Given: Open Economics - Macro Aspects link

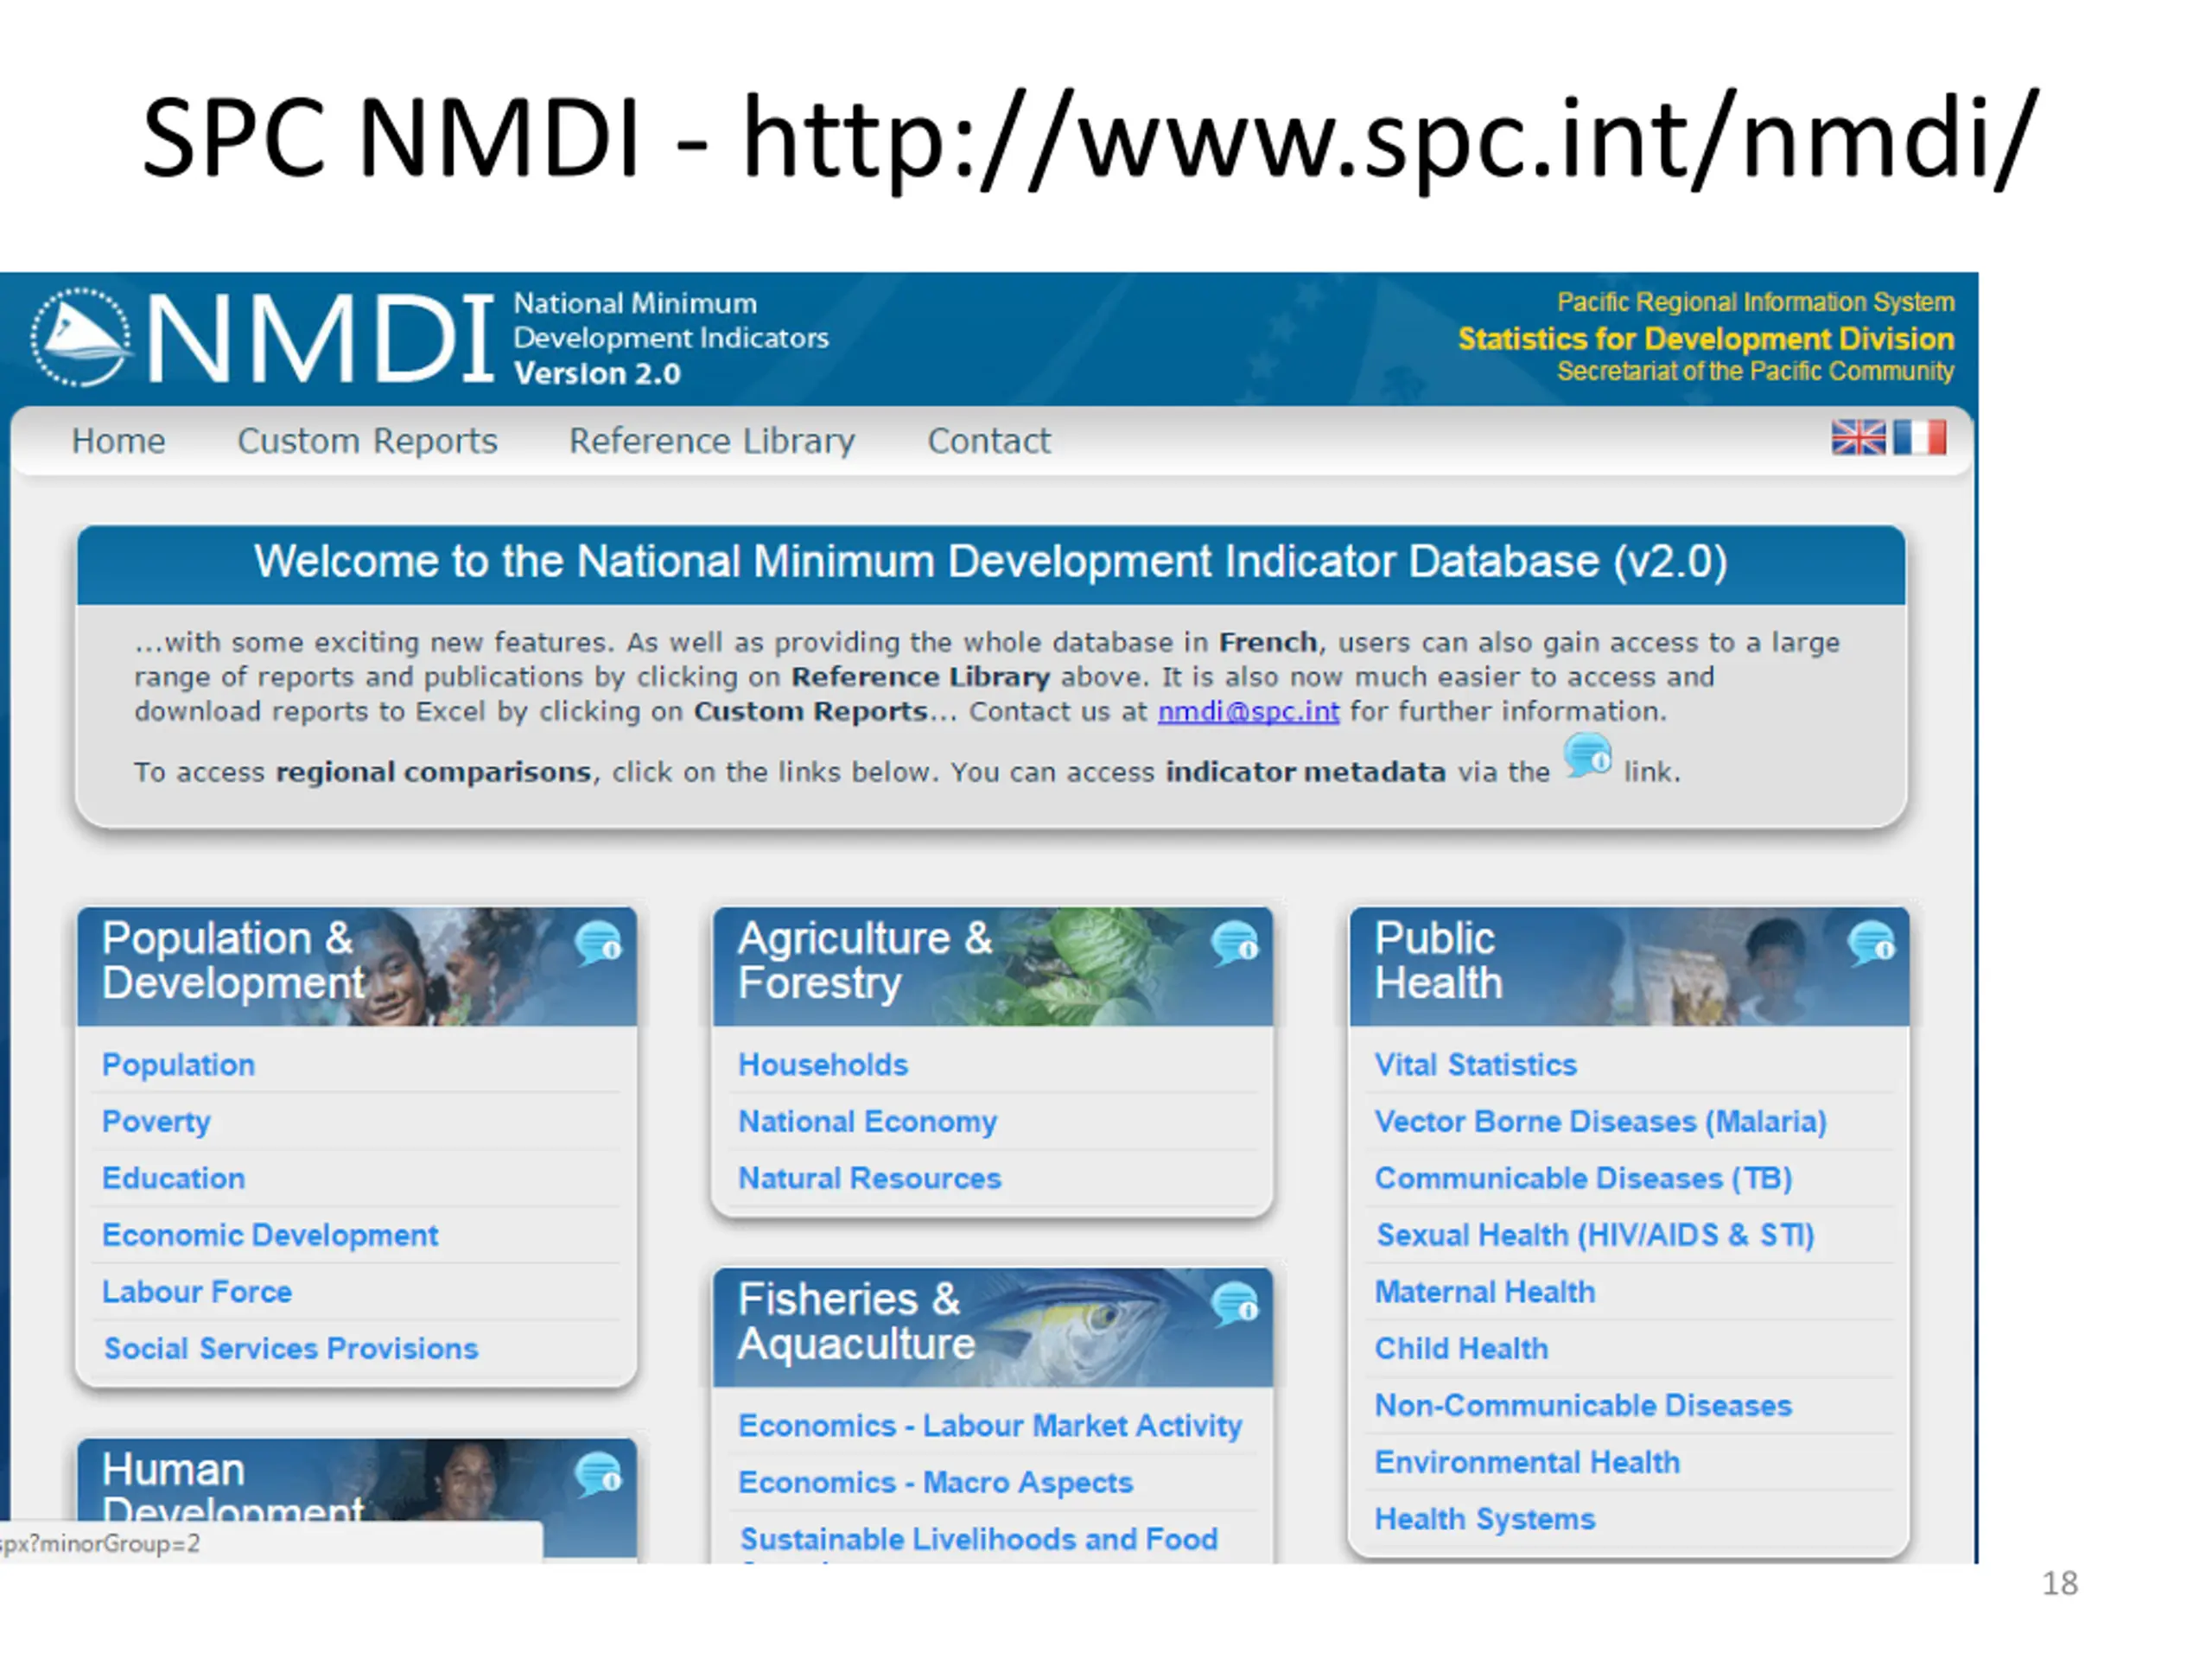Looking at the screenshot, I should click(935, 1483).
